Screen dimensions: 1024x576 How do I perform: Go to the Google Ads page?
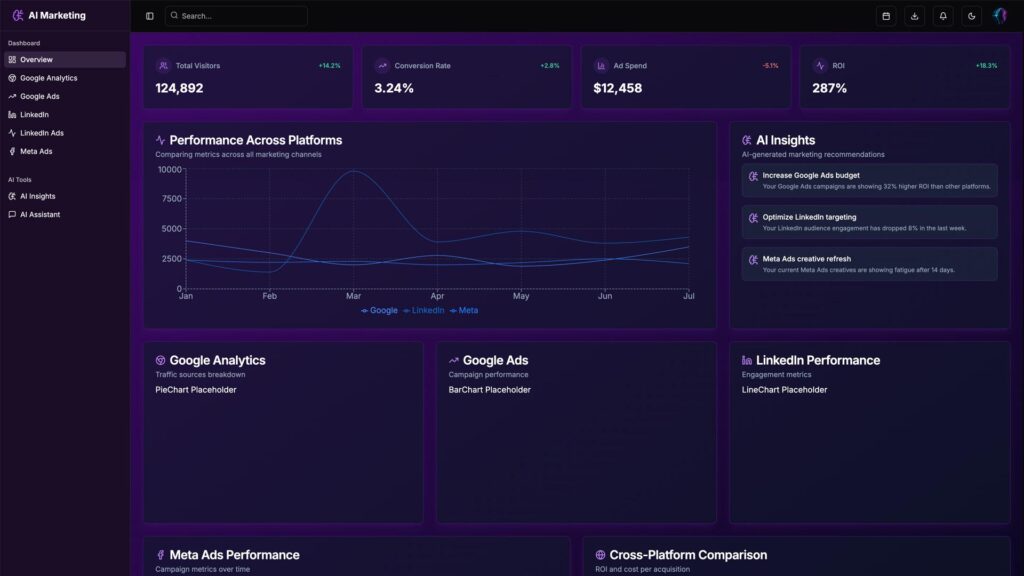pos(64,96)
